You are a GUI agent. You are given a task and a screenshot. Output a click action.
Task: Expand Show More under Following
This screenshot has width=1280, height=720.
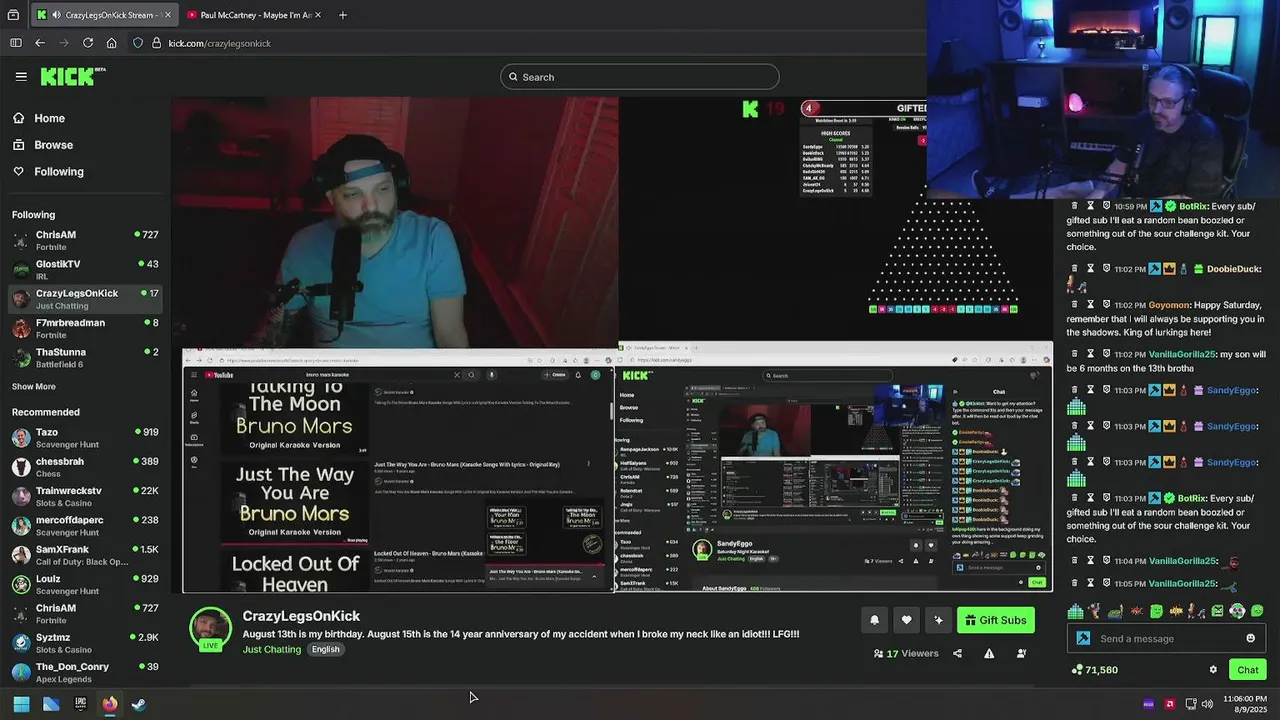coord(34,387)
